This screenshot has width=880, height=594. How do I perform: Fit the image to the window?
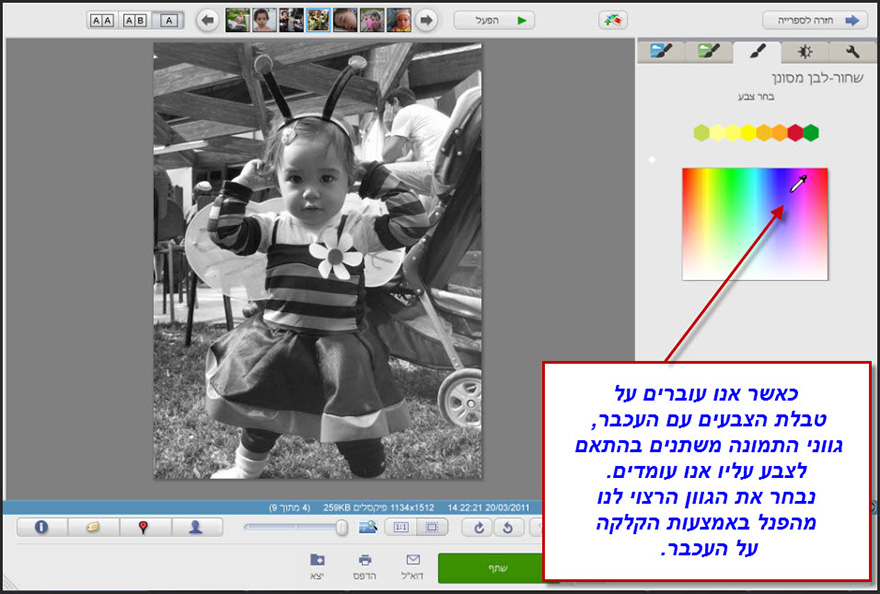(433, 527)
